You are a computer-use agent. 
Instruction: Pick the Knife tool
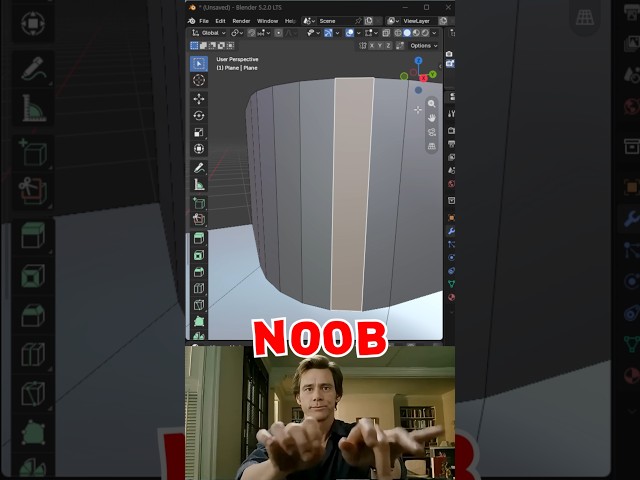point(199,305)
